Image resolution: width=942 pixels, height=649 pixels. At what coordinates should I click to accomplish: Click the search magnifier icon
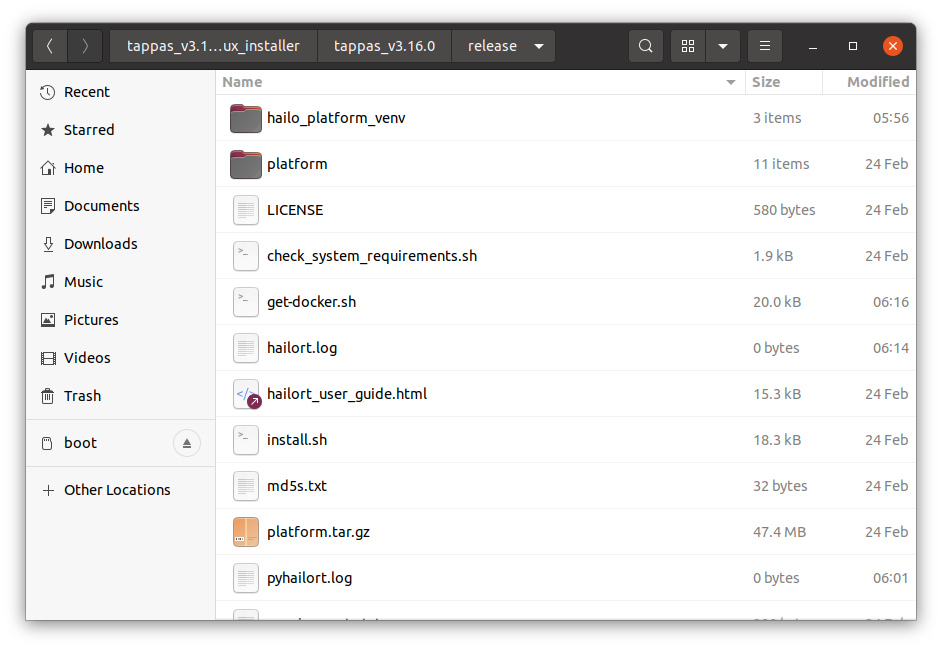click(646, 46)
